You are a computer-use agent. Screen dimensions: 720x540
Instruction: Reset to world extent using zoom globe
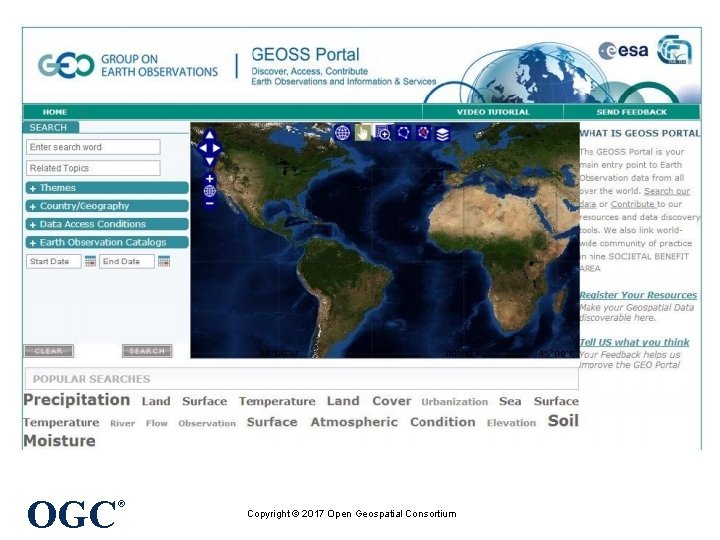[209, 191]
